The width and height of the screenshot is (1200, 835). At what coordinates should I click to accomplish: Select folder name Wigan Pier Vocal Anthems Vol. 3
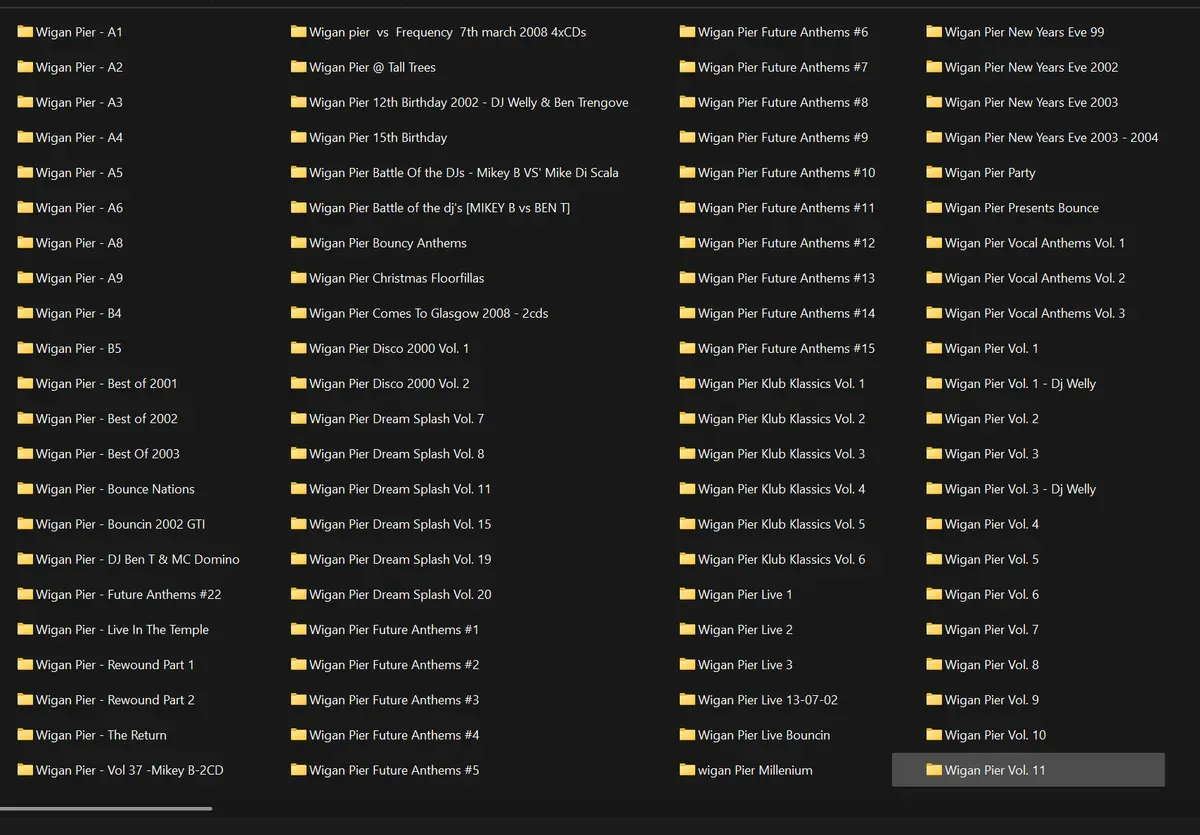1035,313
